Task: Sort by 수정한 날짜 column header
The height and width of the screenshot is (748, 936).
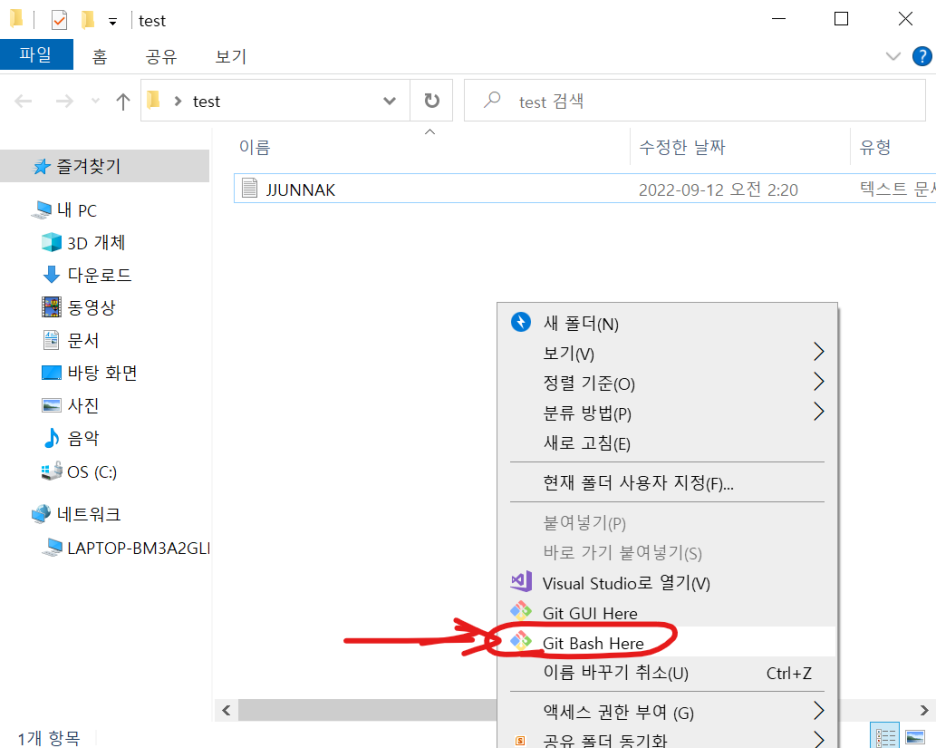Action: (x=682, y=147)
